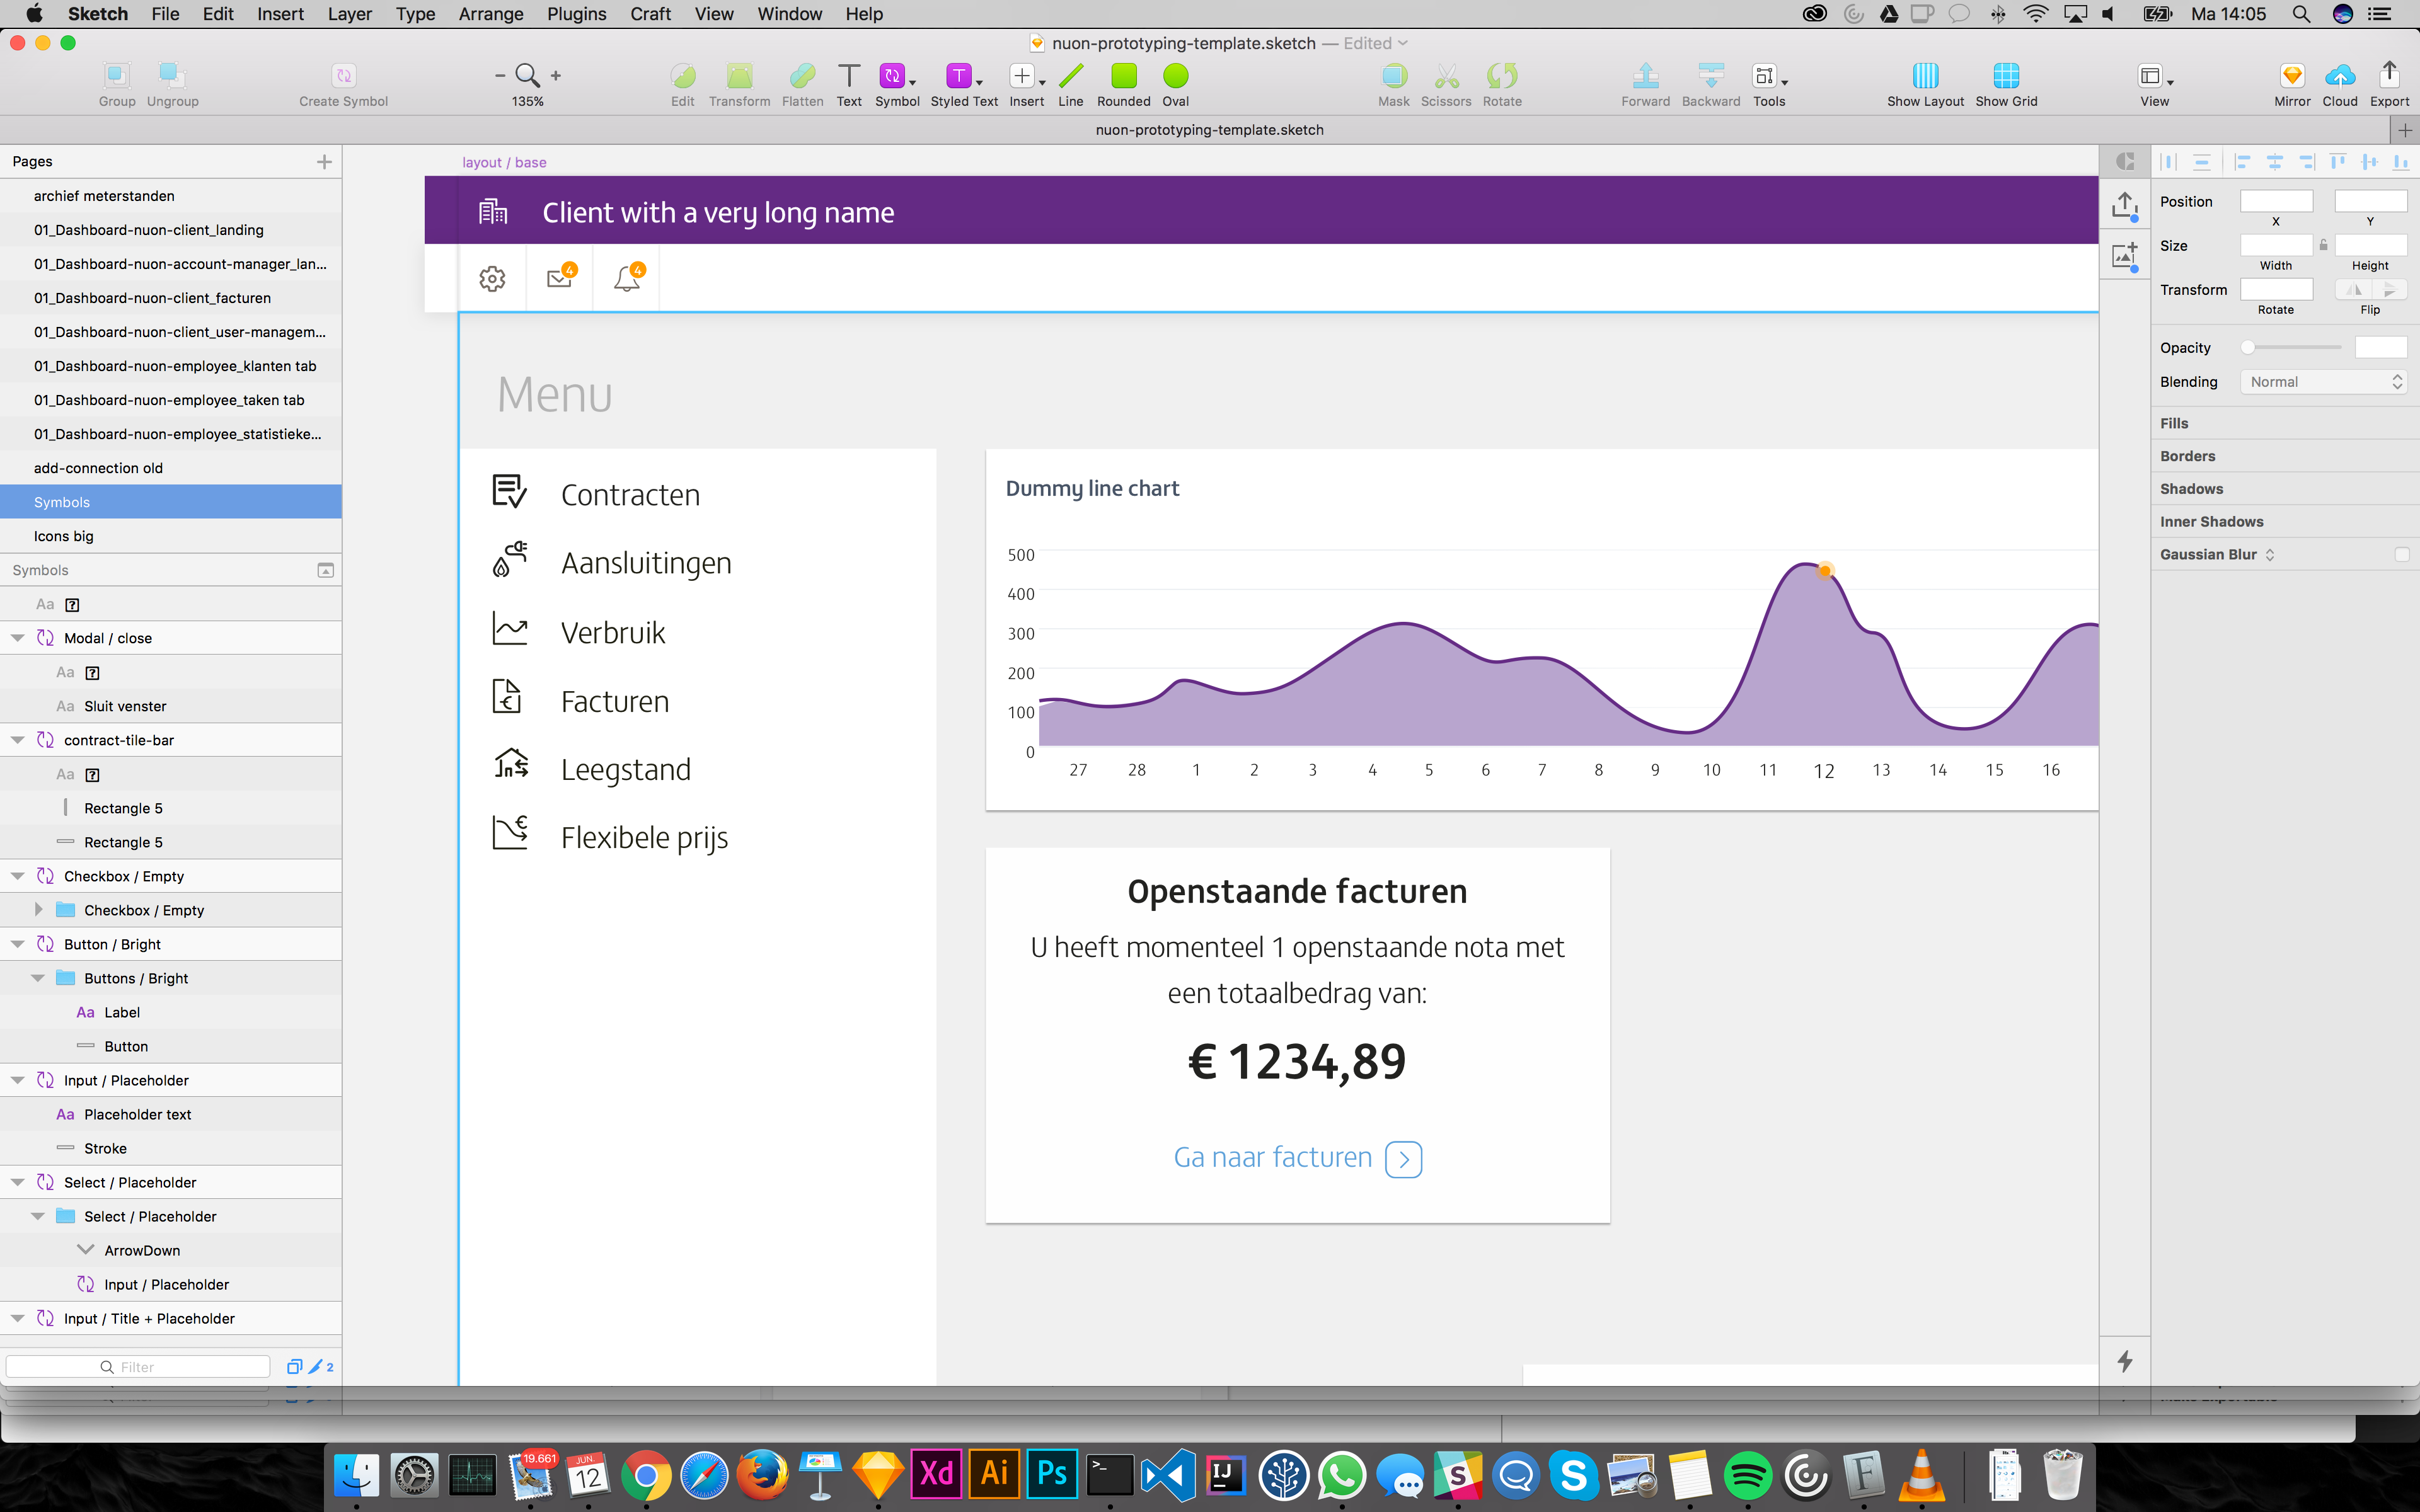Add a new page with plus button

pyautogui.click(x=324, y=161)
